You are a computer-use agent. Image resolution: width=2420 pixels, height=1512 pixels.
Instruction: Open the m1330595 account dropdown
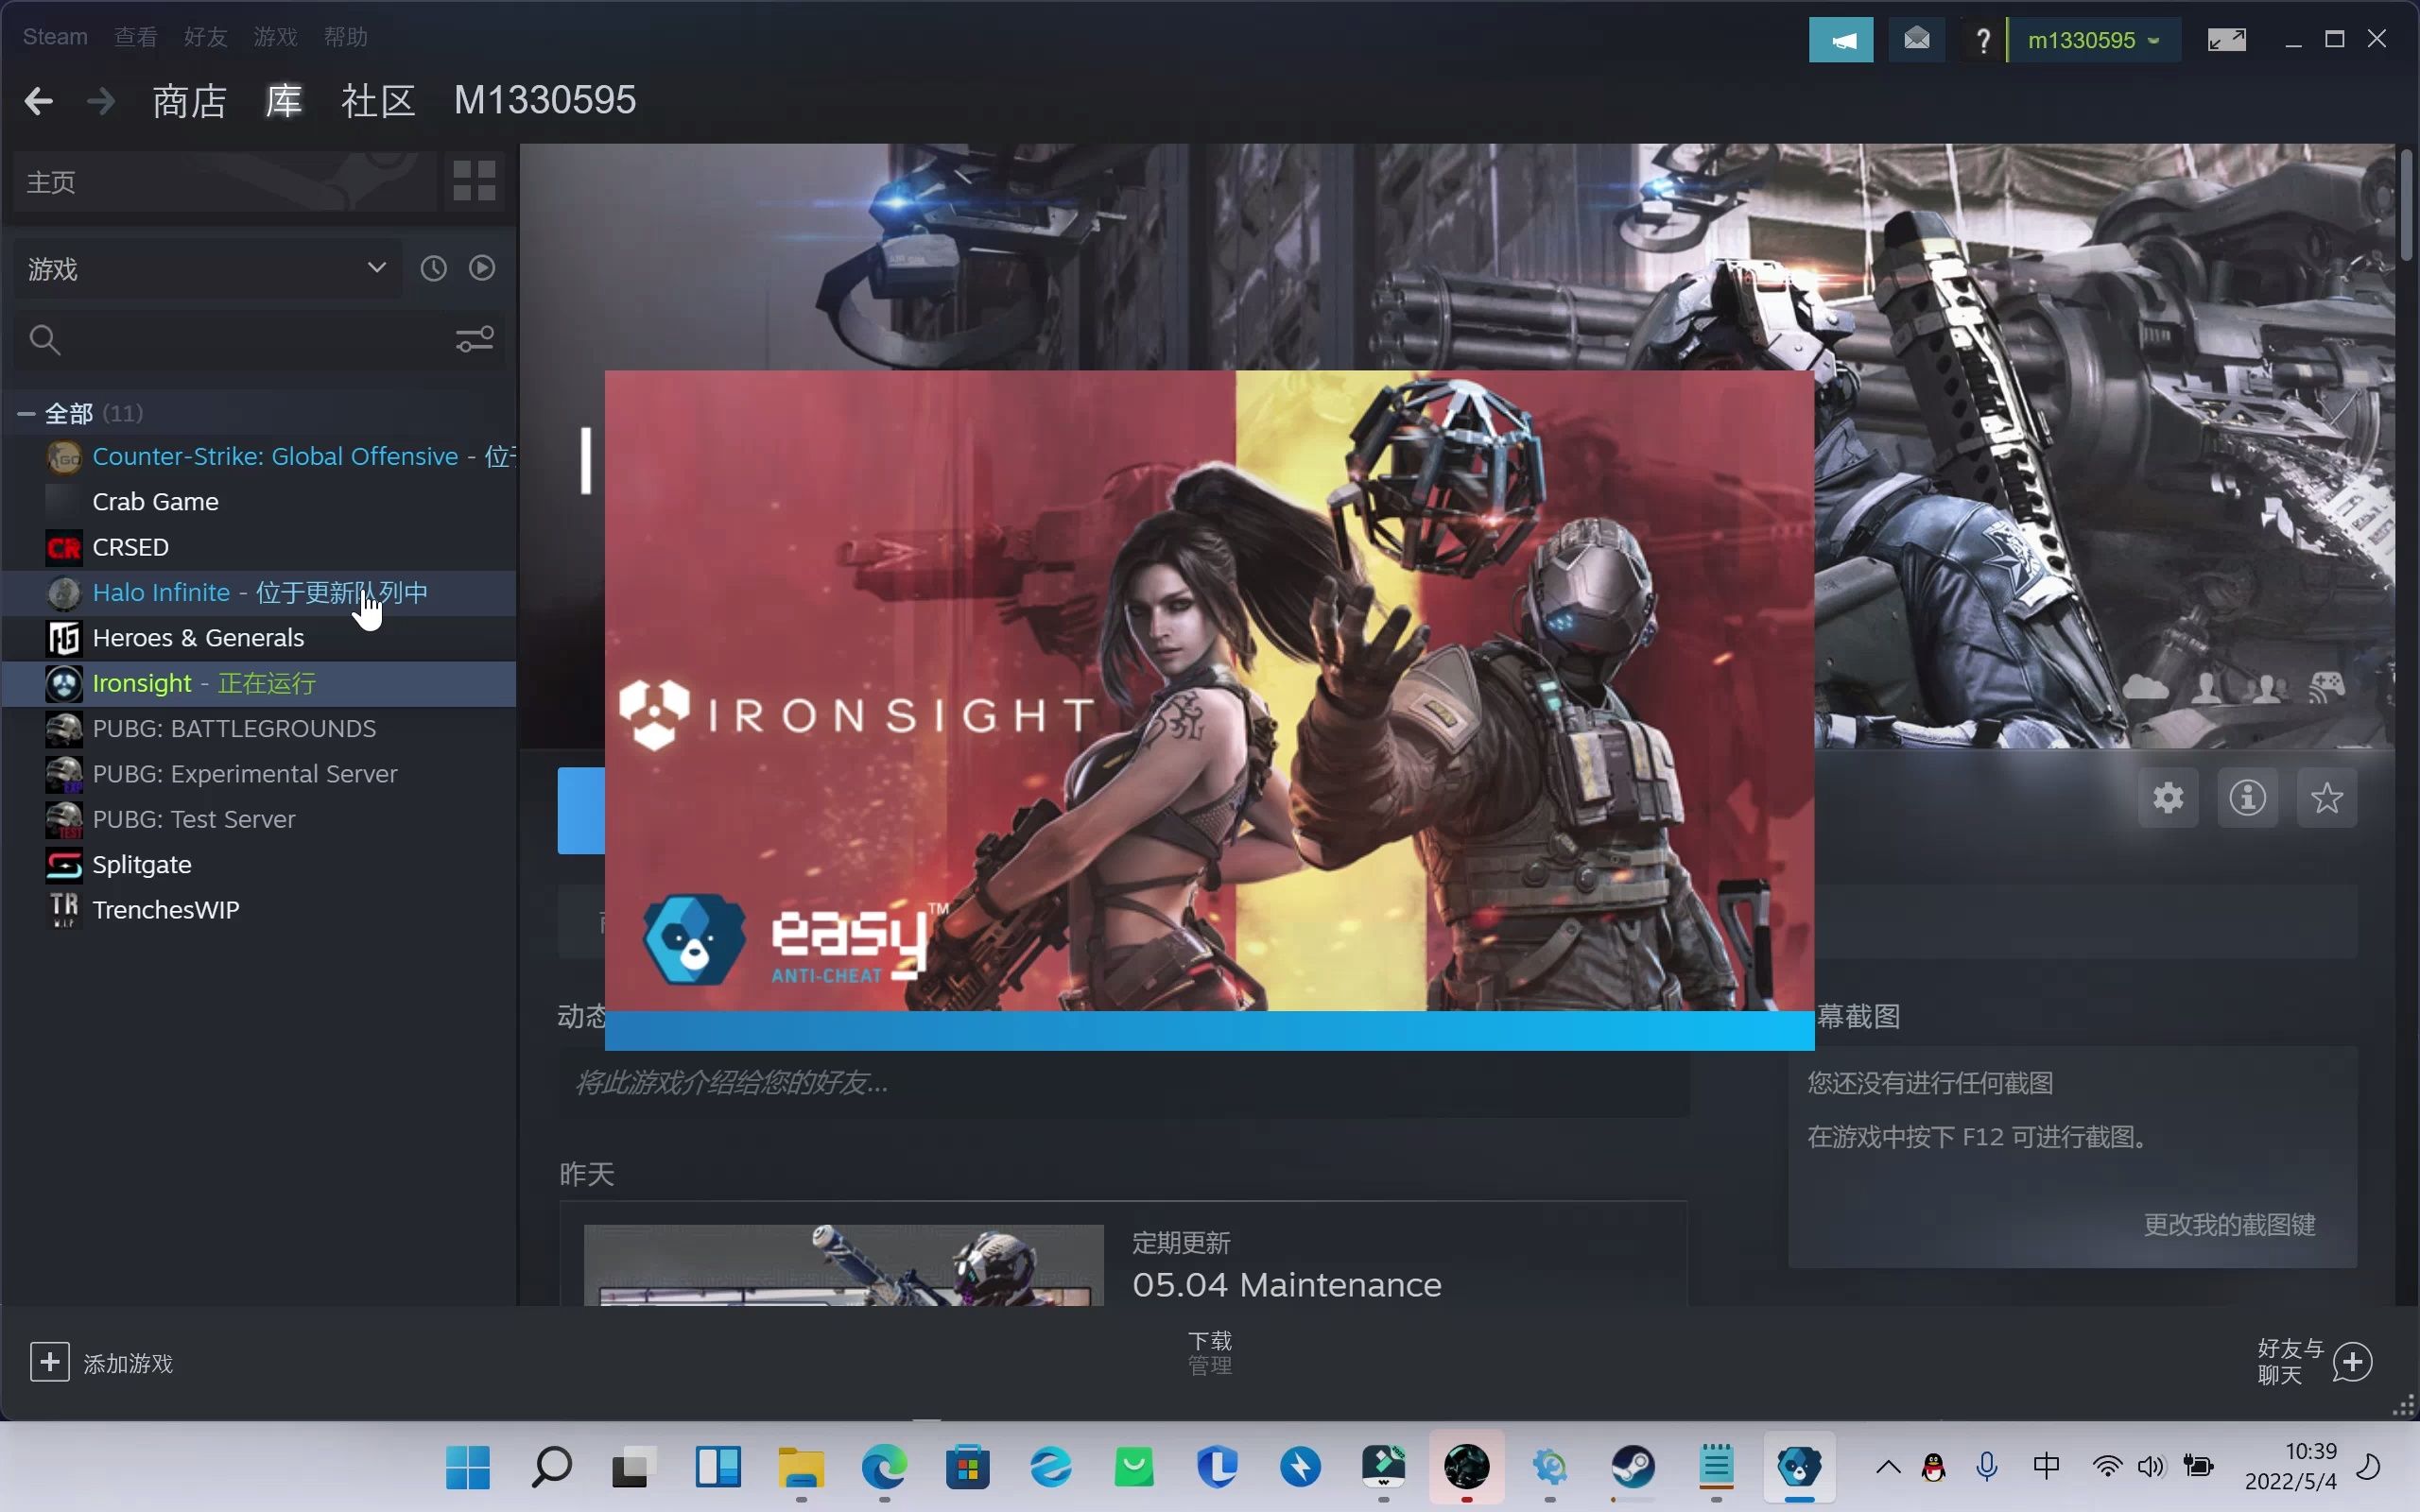coord(2094,40)
